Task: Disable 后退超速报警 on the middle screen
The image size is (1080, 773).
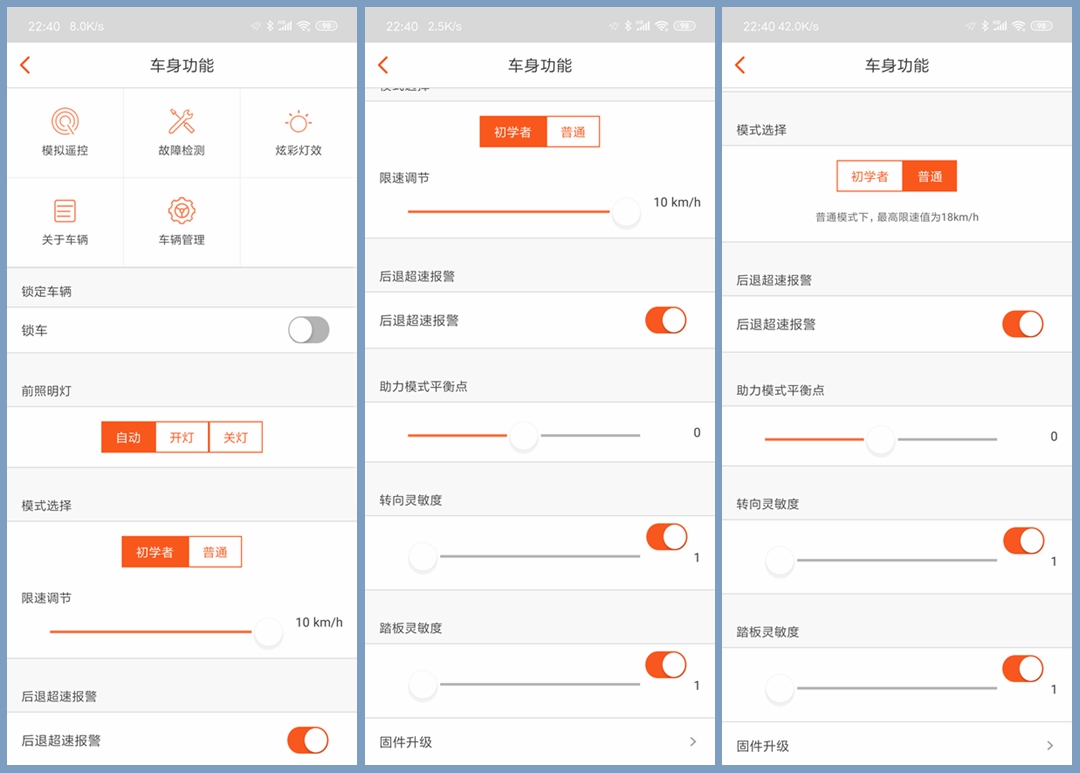Action: click(666, 320)
